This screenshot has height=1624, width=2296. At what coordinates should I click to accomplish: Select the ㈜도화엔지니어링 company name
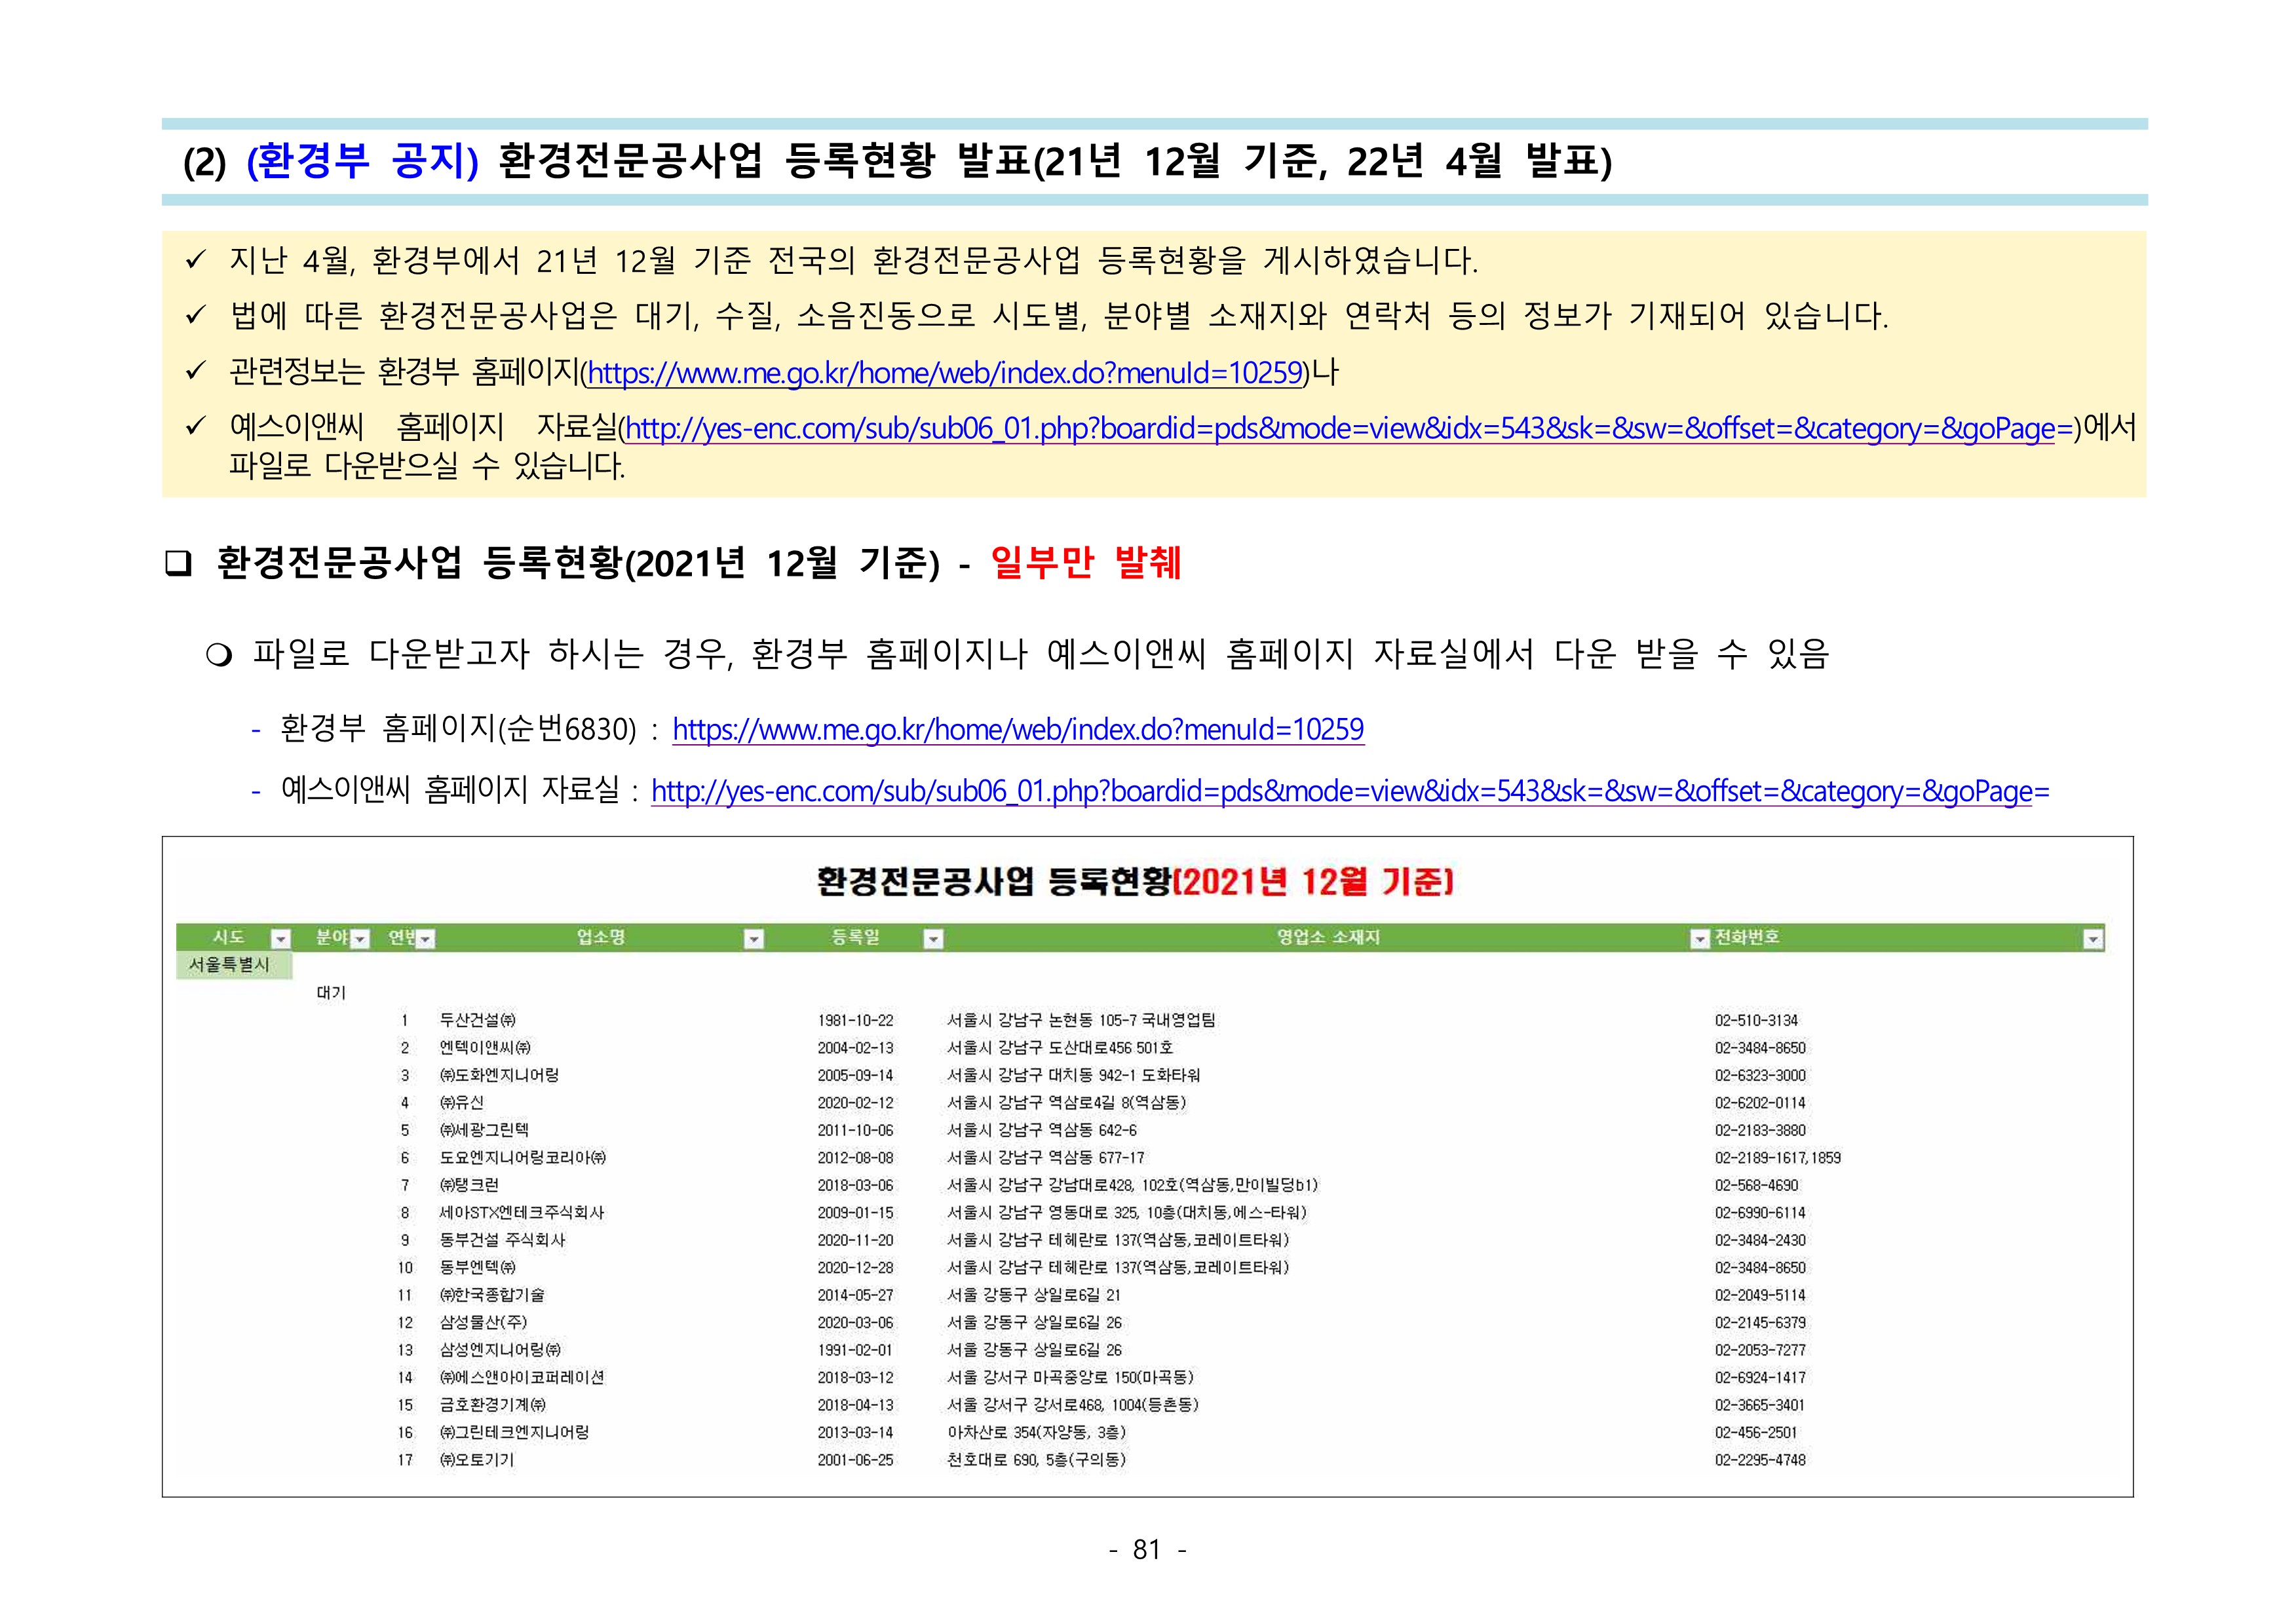[499, 1076]
